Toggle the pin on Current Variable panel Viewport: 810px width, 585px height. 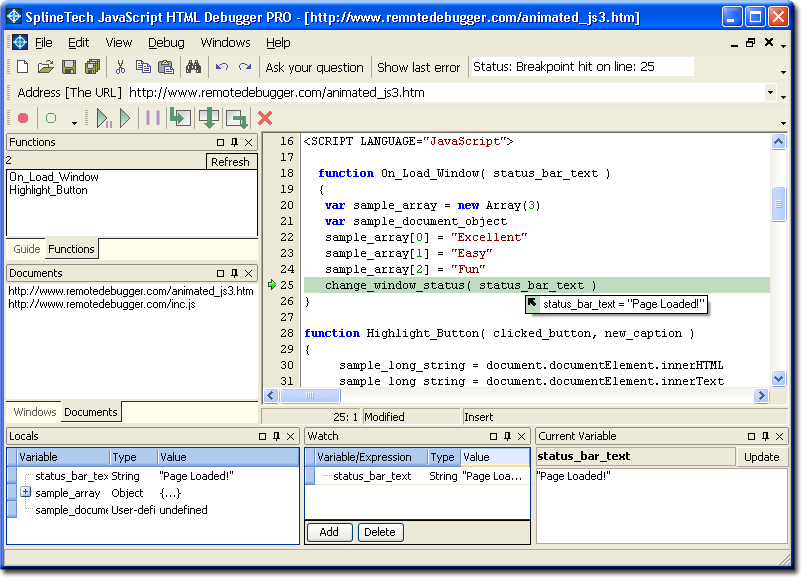pos(766,436)
